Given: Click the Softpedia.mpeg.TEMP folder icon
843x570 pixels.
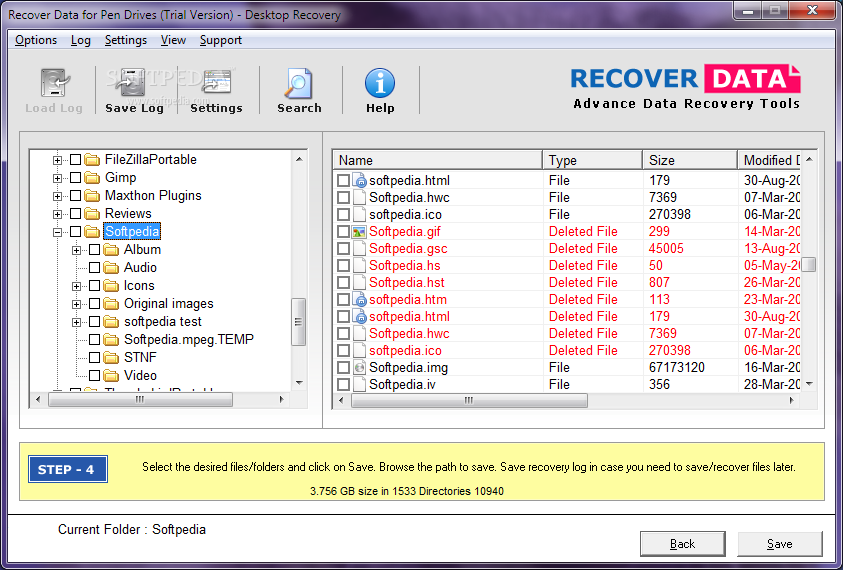Looking at the screenshot, I should (111, 339).
